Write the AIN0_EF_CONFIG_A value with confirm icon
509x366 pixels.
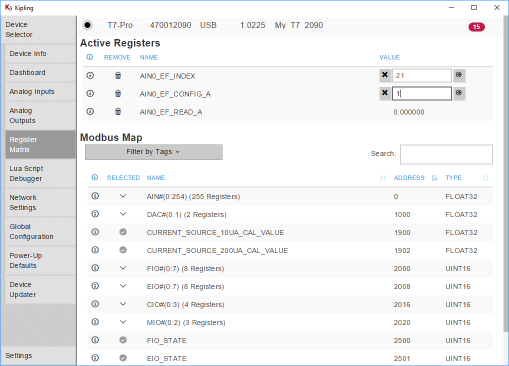click(x=459, y=93)
